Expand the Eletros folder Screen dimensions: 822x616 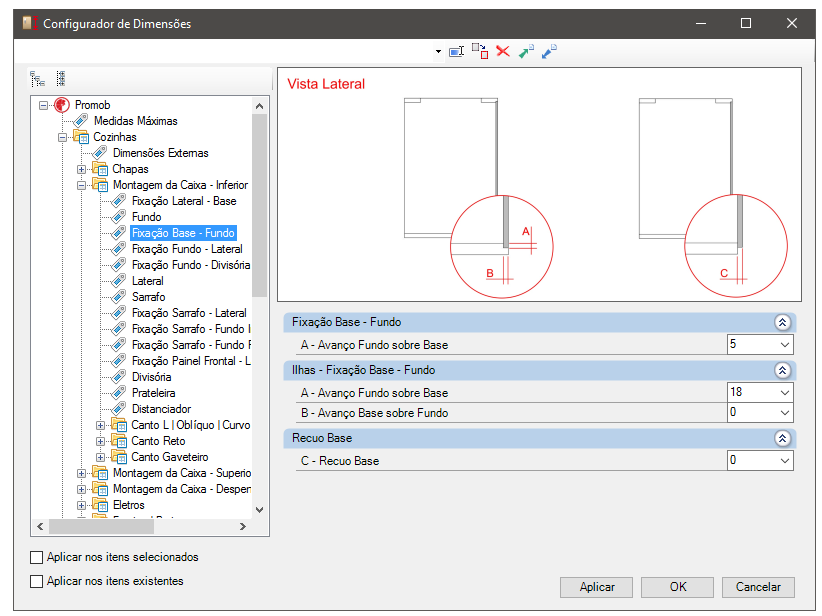click(x=81, y=505)
